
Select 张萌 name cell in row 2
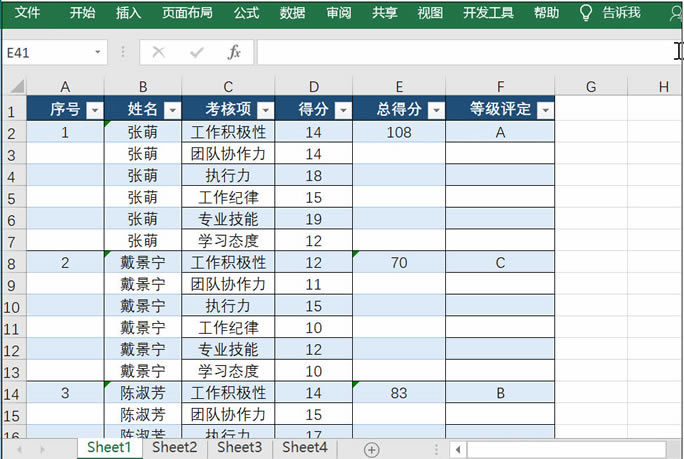point(143,132)
